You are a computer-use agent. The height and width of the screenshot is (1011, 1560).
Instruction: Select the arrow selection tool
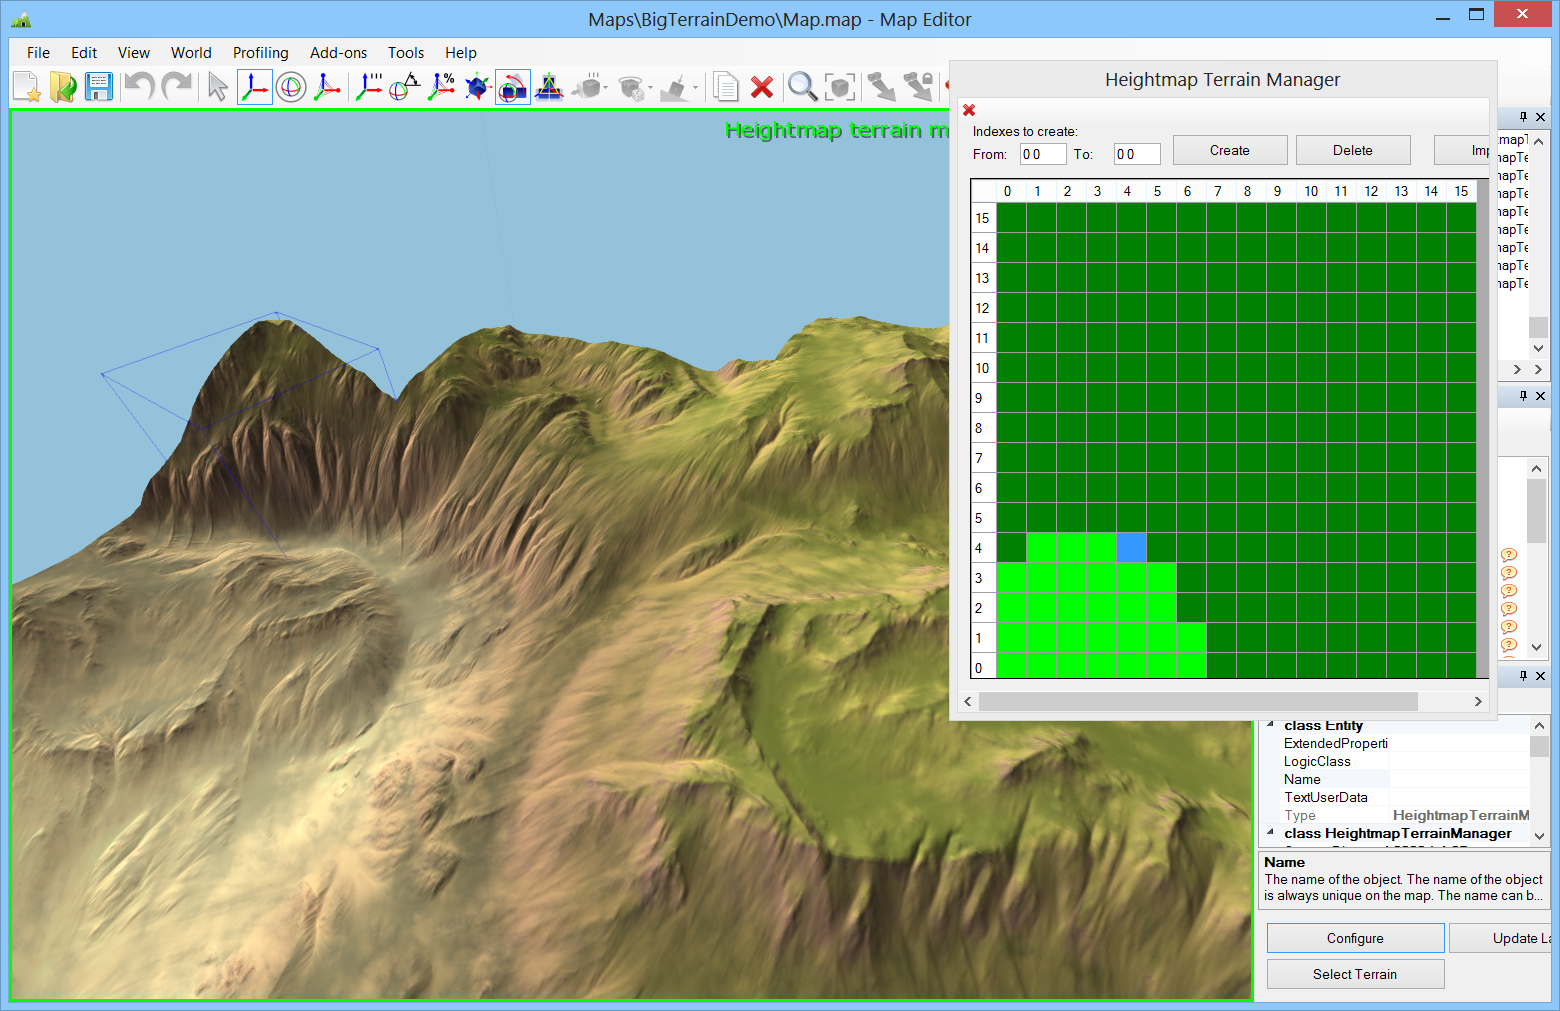[x=217, y=88]
